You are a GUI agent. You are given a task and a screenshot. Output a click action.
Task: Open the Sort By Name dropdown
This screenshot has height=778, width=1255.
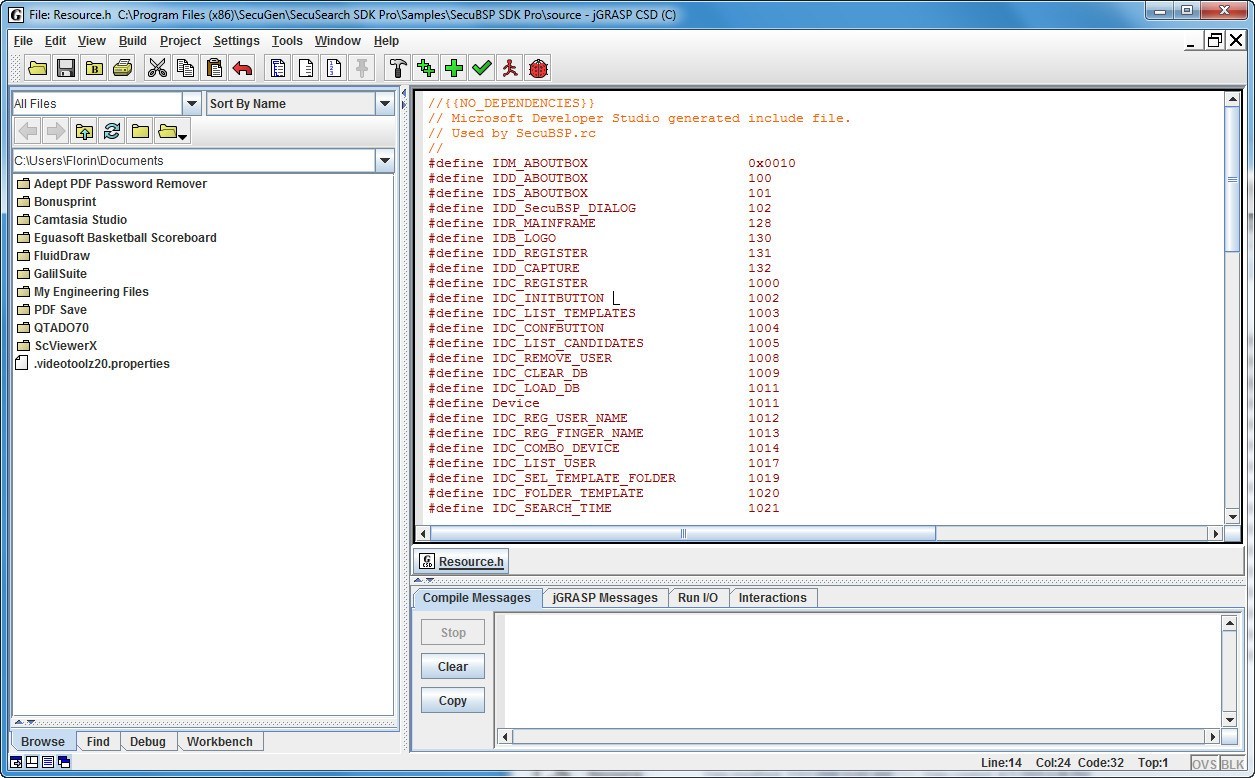(x=384, y=102)
